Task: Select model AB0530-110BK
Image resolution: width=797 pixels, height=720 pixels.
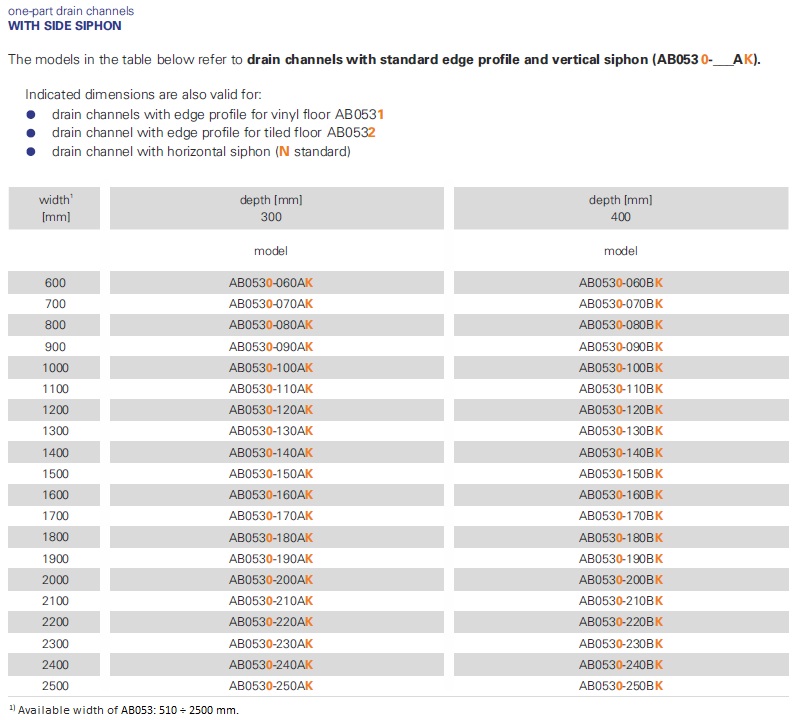Action: pyautogui.click(x=621, y=389)
